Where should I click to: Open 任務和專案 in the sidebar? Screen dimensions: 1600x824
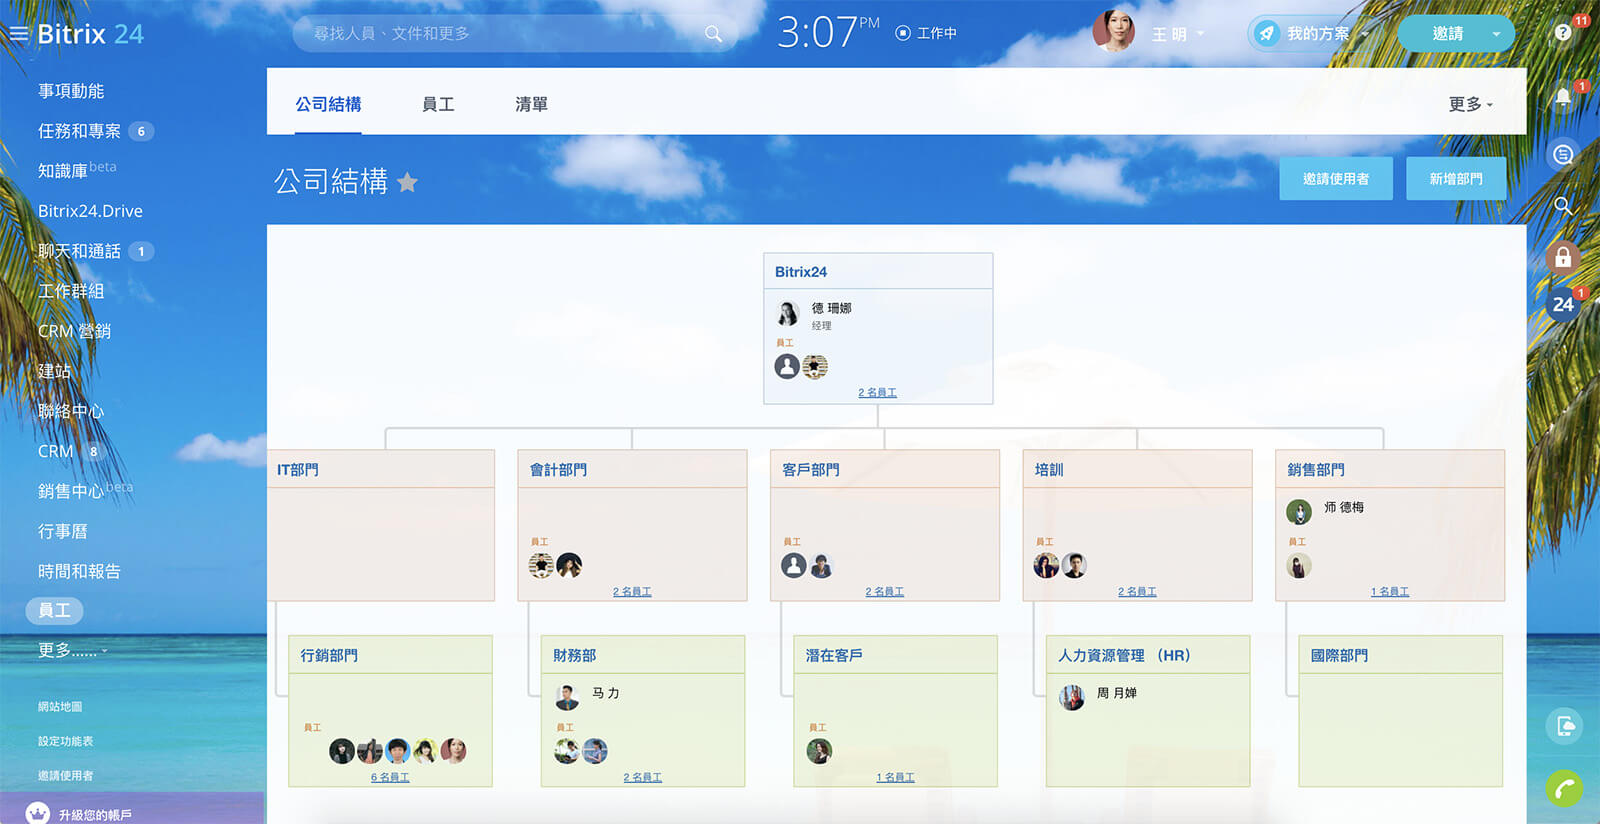(x=79, y=131)
